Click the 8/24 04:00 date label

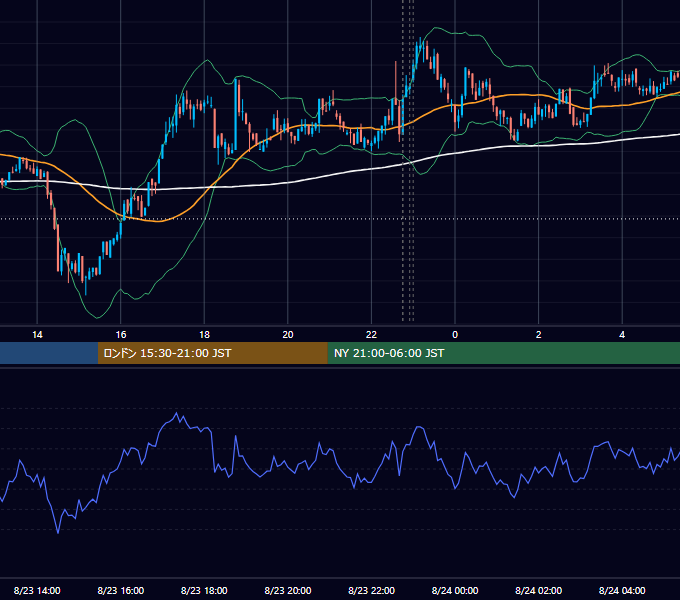622,590
